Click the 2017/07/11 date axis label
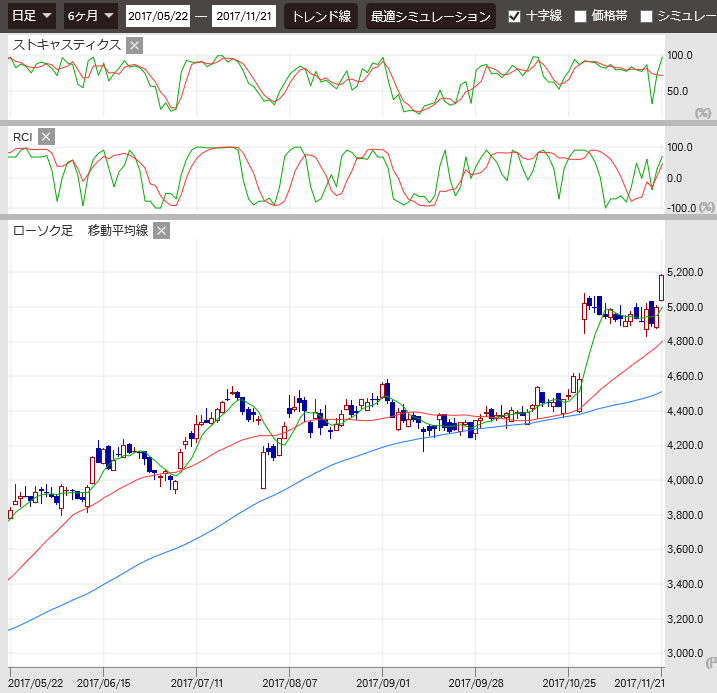This screenshot has height=693, width=717. click(197, 683)
